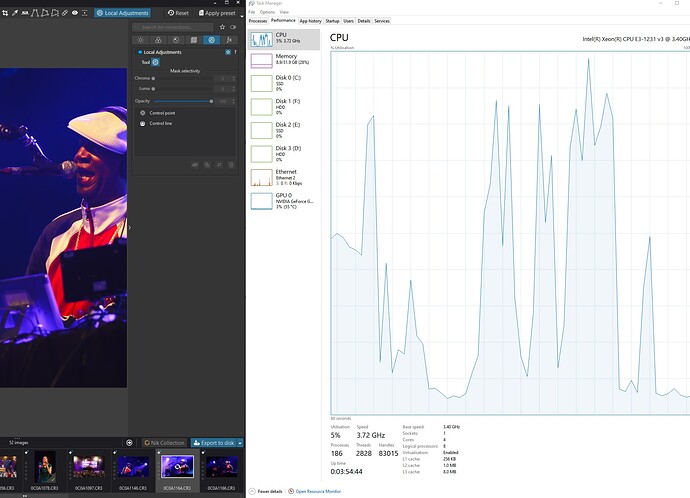The width and height of the screenshot is (690, 498).
Task: Click Local Adjustments panel mask display icon
Action: 228,52
